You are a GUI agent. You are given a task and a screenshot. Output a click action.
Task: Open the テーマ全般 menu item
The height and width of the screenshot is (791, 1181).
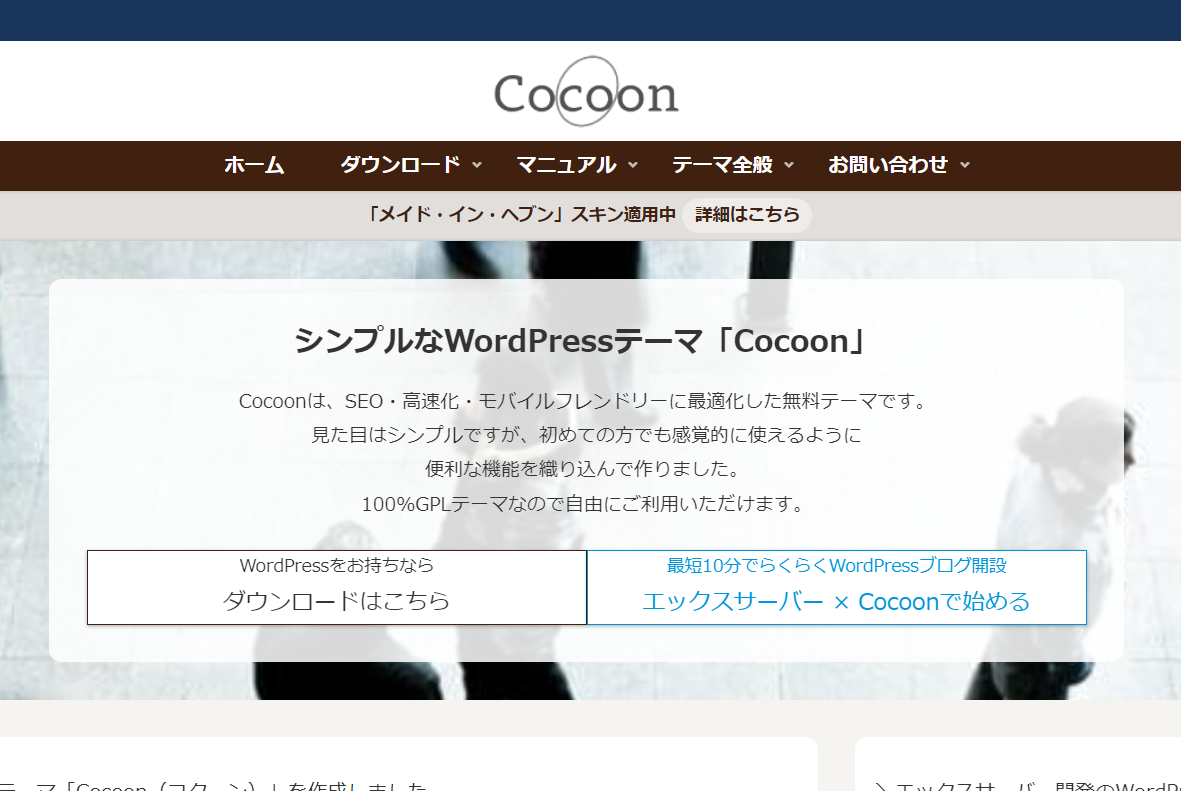[x=722, y=165]
